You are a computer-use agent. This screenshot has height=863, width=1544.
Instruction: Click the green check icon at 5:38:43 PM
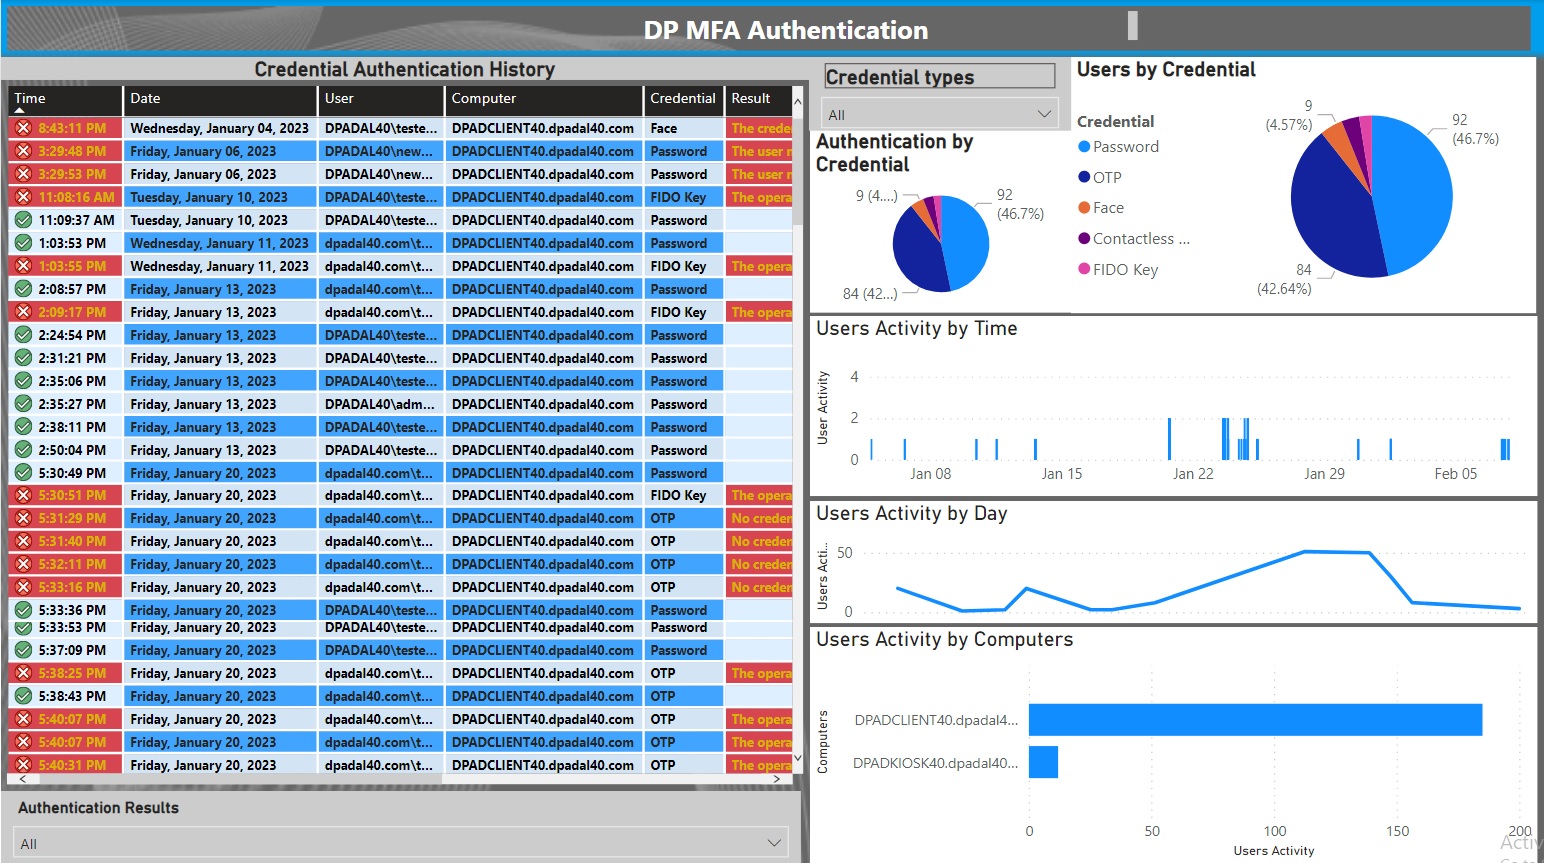(23, 696)
